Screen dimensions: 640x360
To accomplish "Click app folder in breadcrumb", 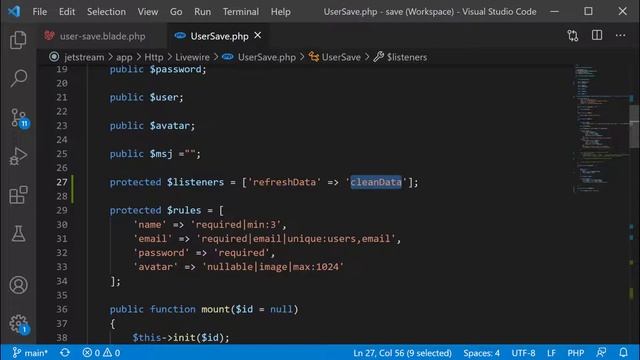I will pos(124,57).
